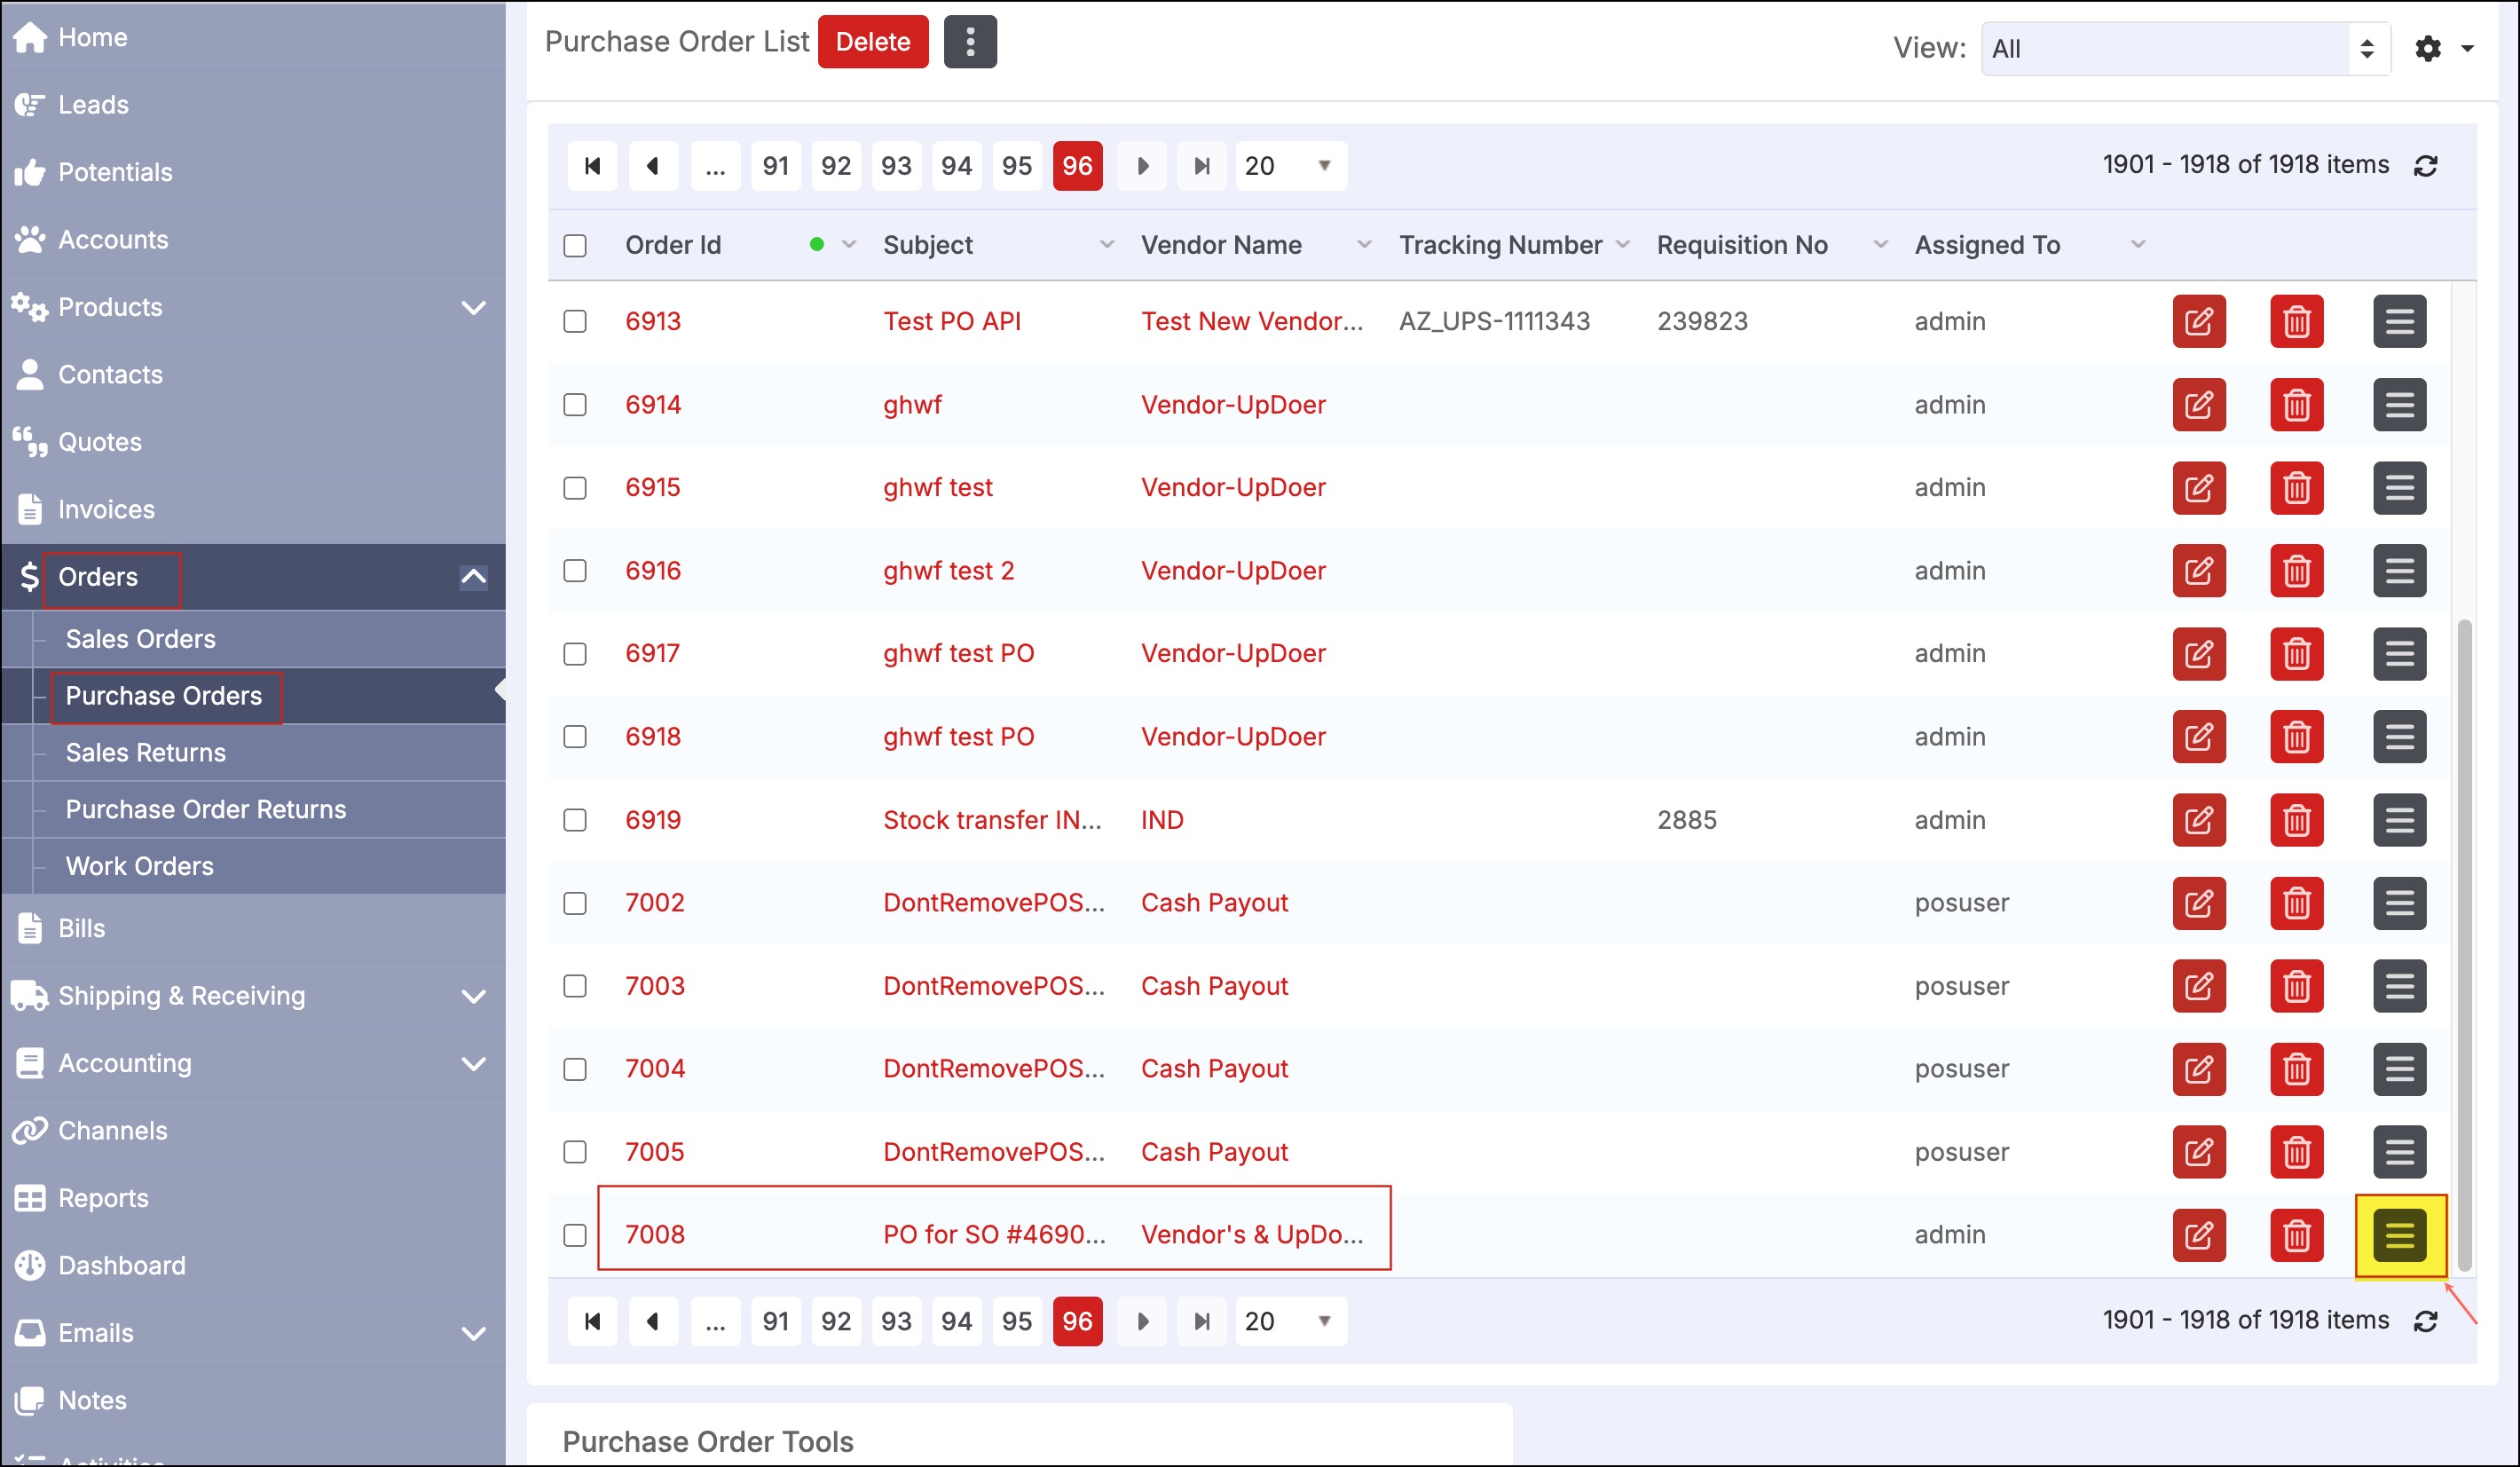Click the trash icon for order 6916
Image resolution: width=2520 pixels, height=1467 pixels.
(x=2296, y=571)
